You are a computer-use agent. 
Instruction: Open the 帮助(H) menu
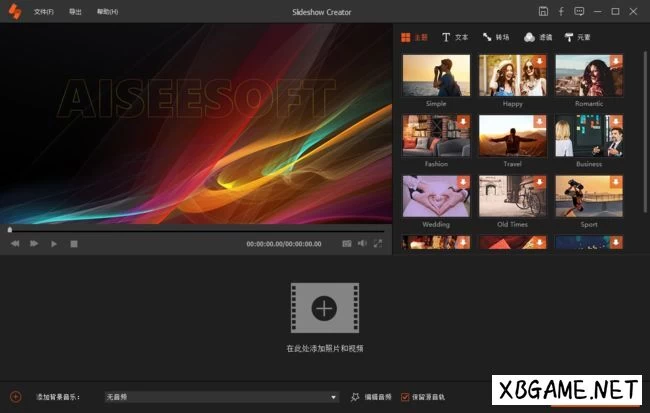[x=107, y=11]
